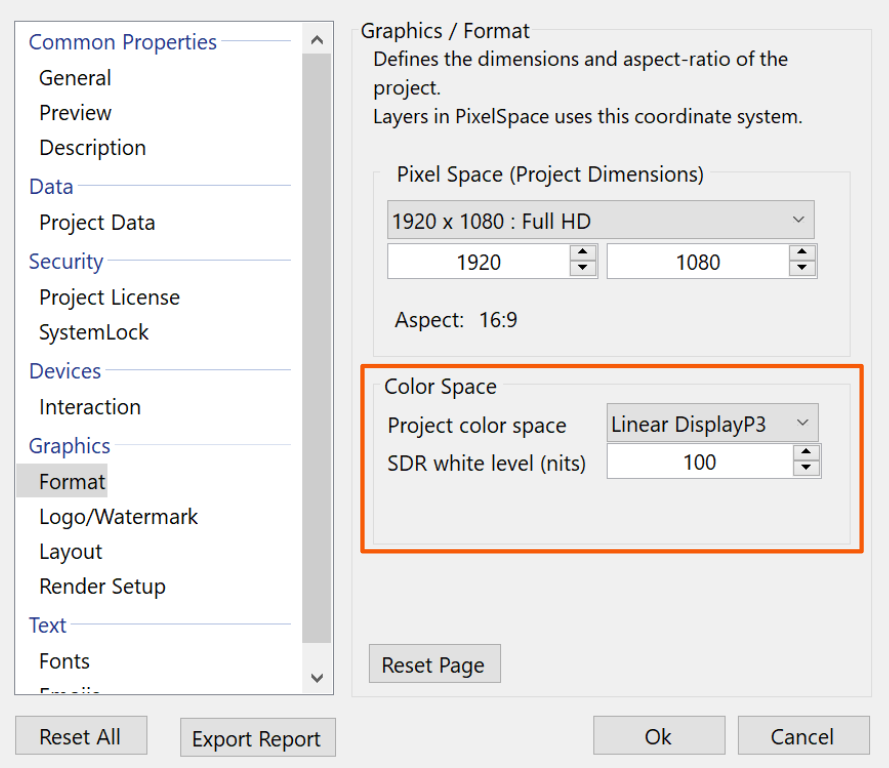Confirm the dialog with Ok
The width and height of the screenshot is (889, 768).
(657, 737)
